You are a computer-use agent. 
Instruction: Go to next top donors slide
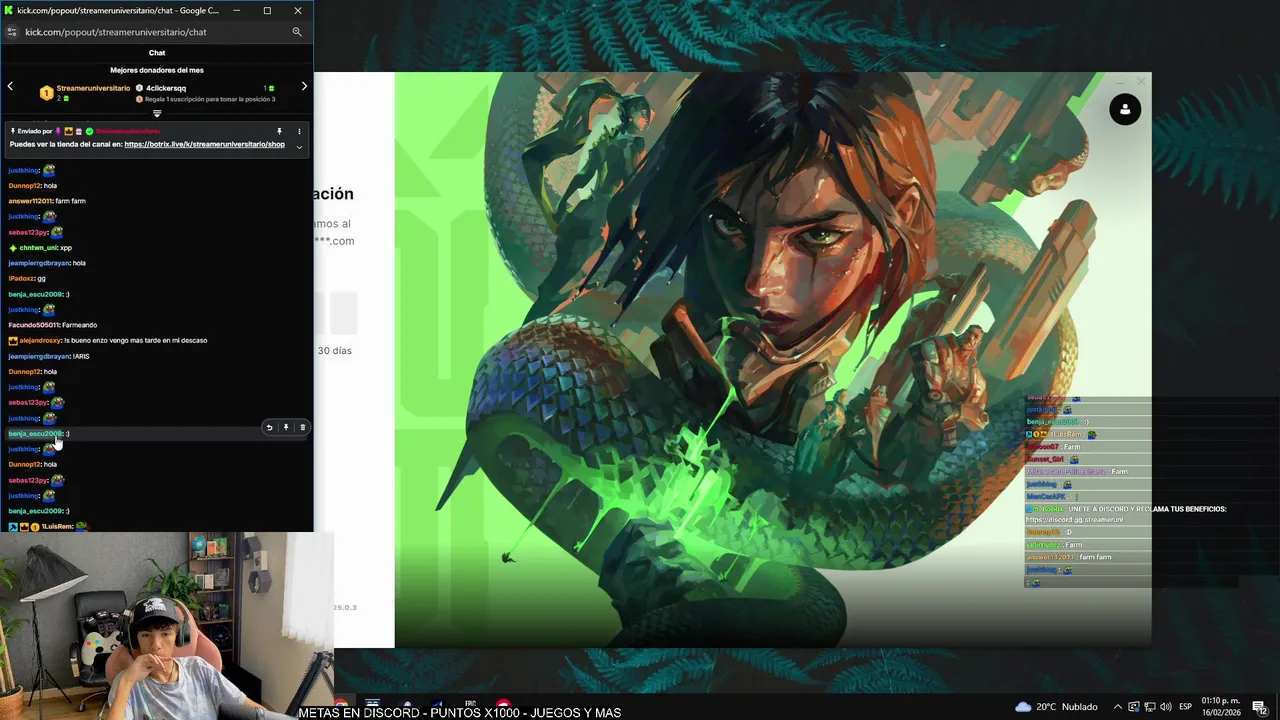point(304,87)
